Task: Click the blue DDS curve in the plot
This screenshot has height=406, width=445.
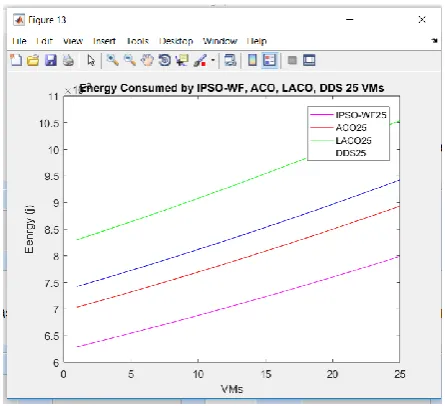Action: [238, 237]
